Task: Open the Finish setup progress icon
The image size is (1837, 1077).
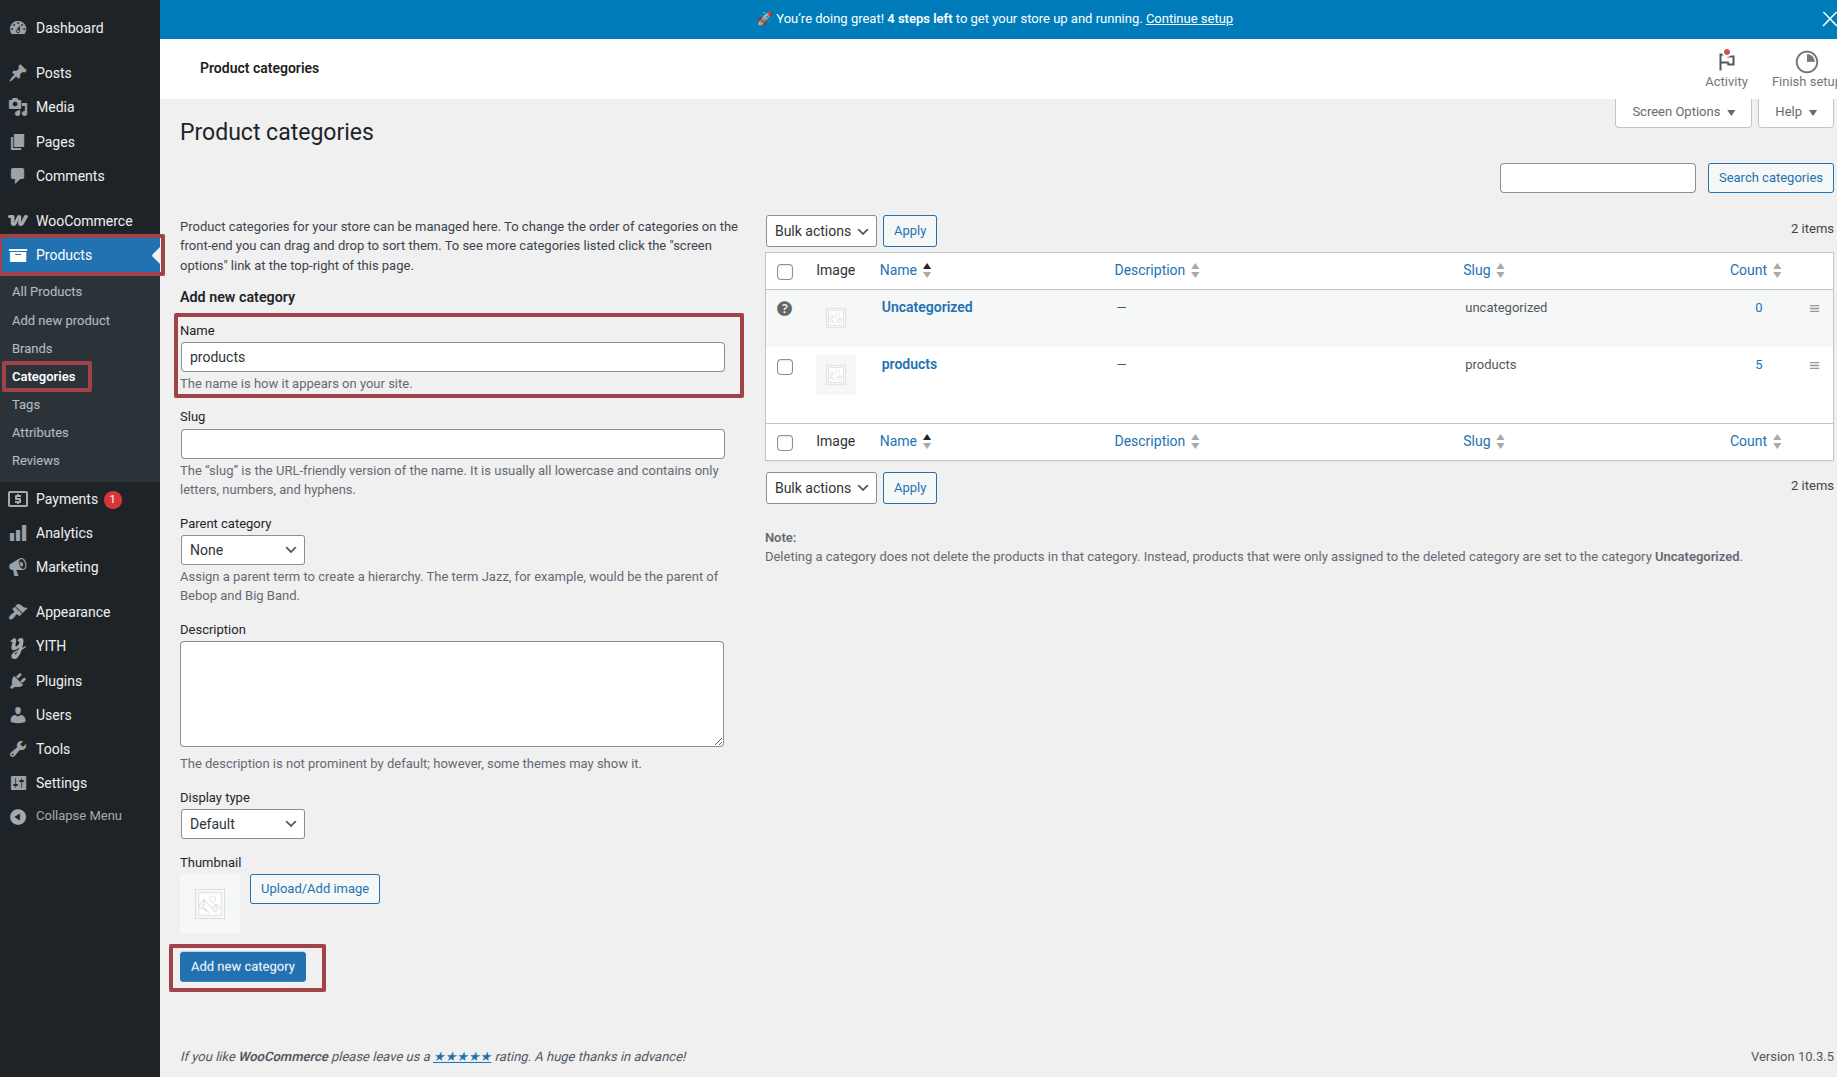Action: [1805, 61]
